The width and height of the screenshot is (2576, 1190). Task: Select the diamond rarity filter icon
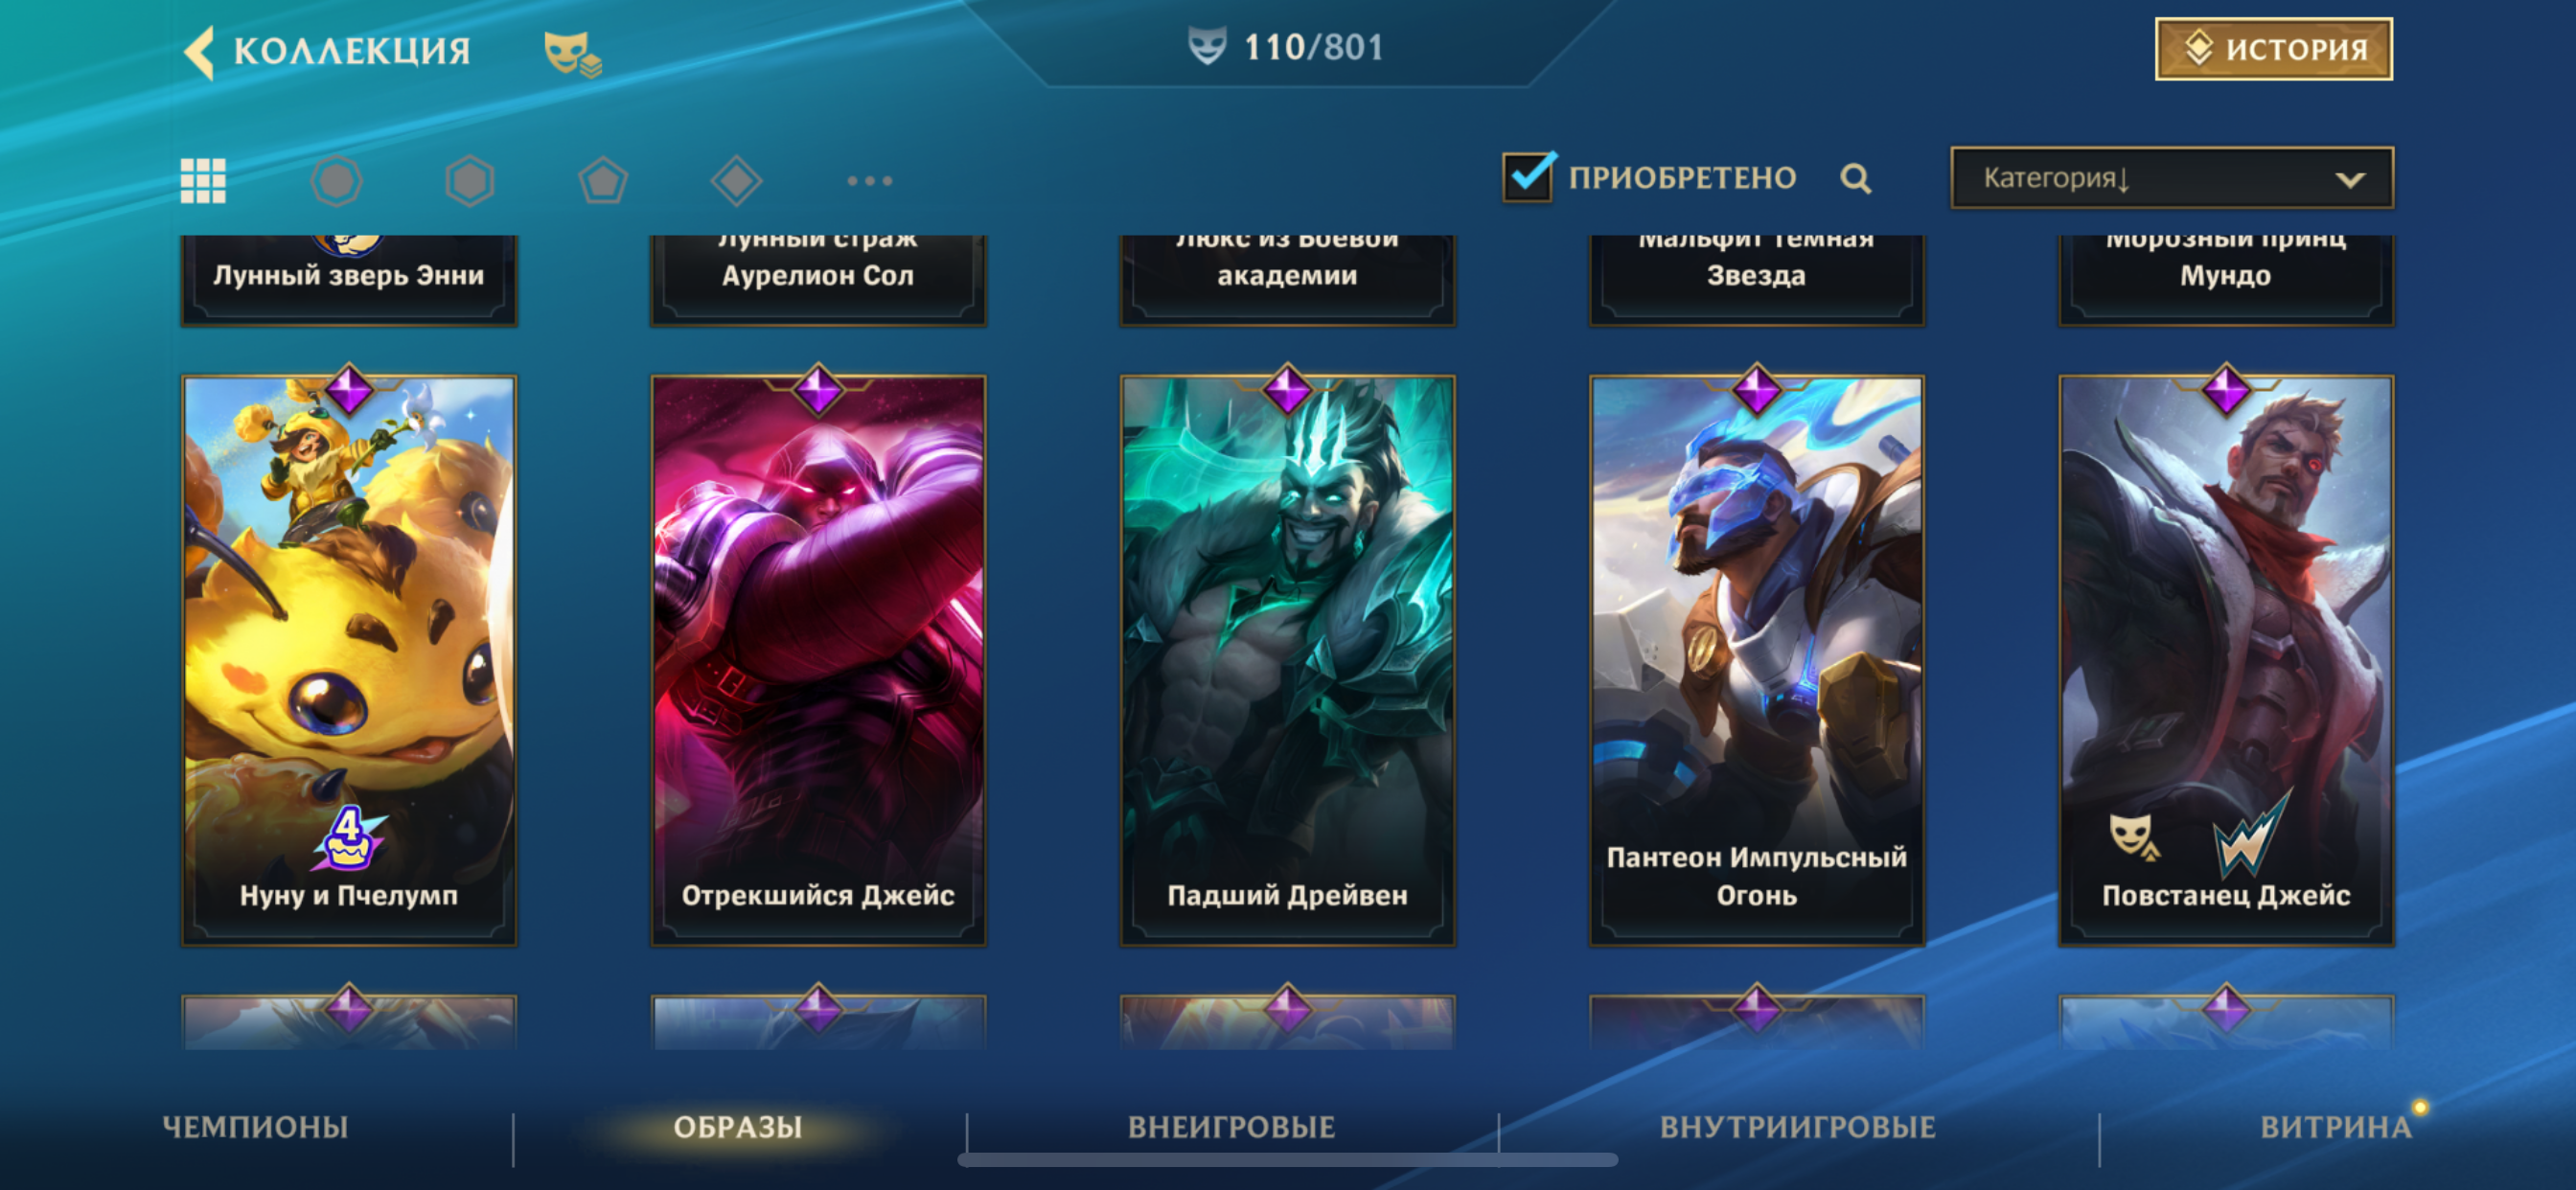point(736,181)
